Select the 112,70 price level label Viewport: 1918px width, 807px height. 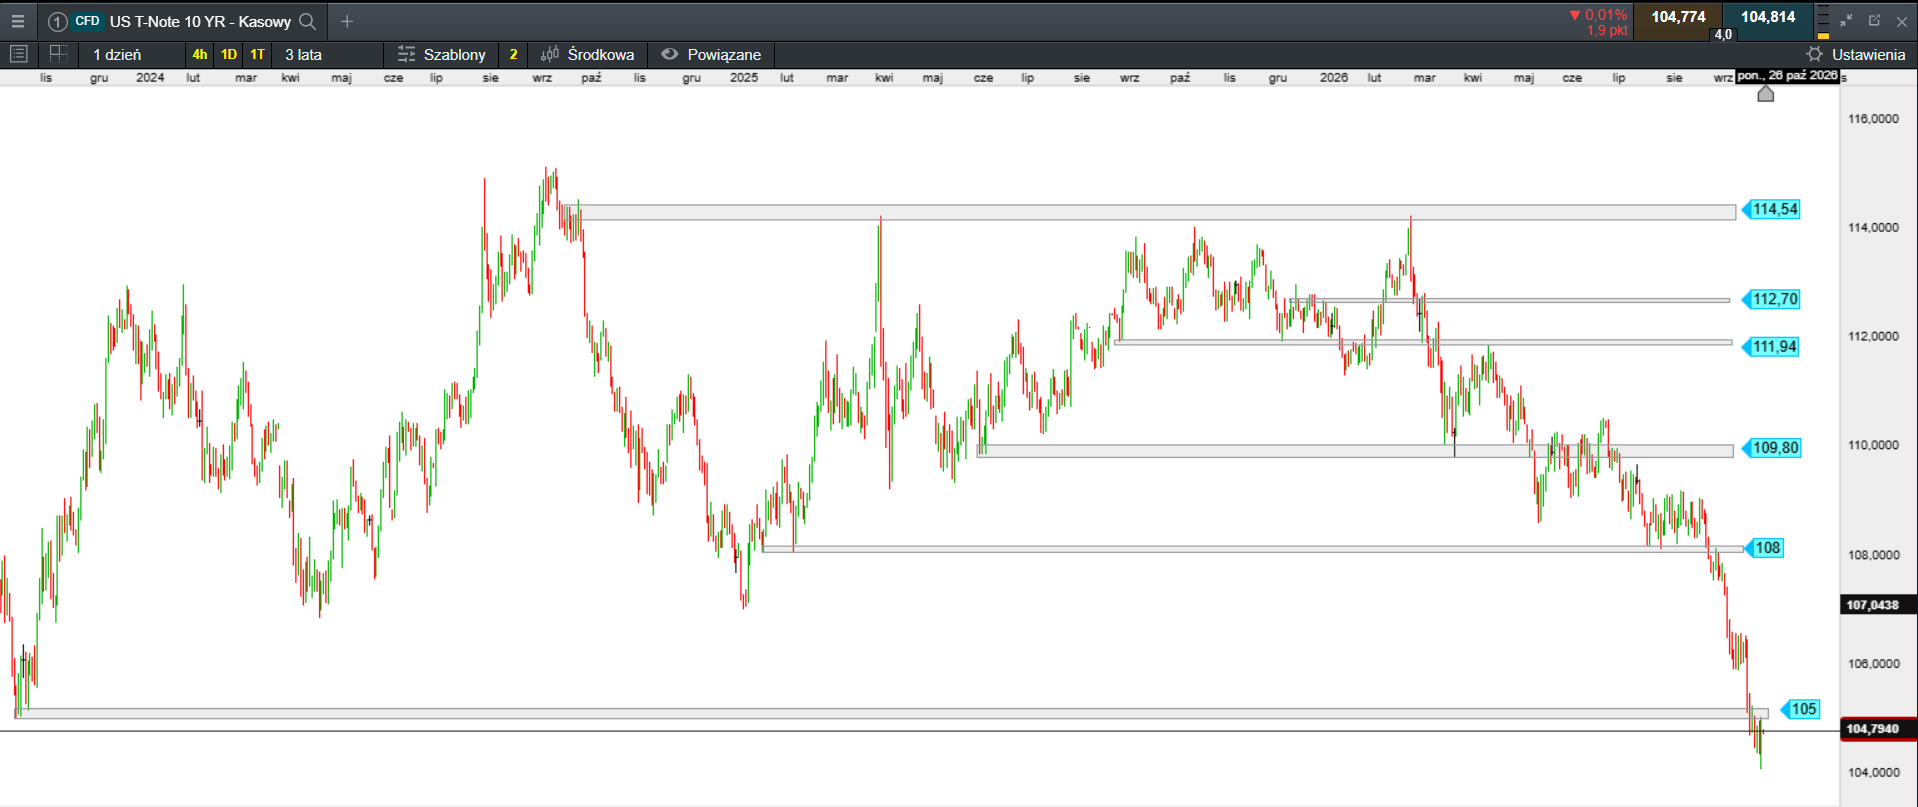pyautogui.click(x=1772, y=299)
